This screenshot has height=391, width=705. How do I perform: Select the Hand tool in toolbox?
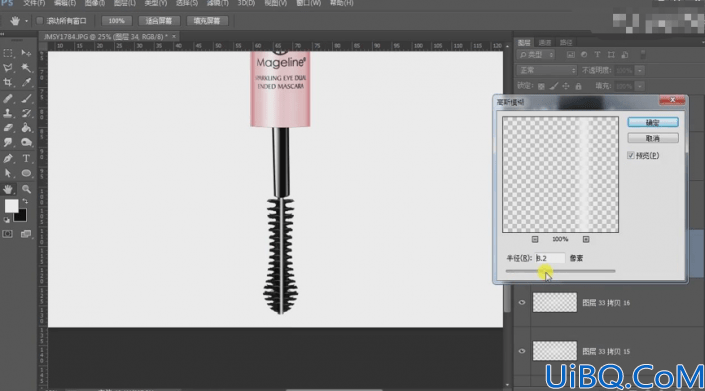coord(8,189)
